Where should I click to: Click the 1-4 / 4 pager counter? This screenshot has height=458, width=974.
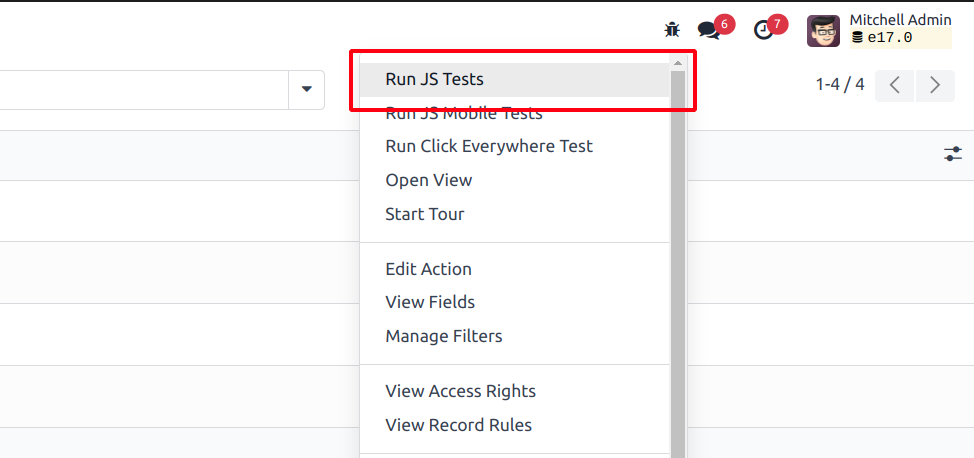pyautogui.click(x=840, y=85)
